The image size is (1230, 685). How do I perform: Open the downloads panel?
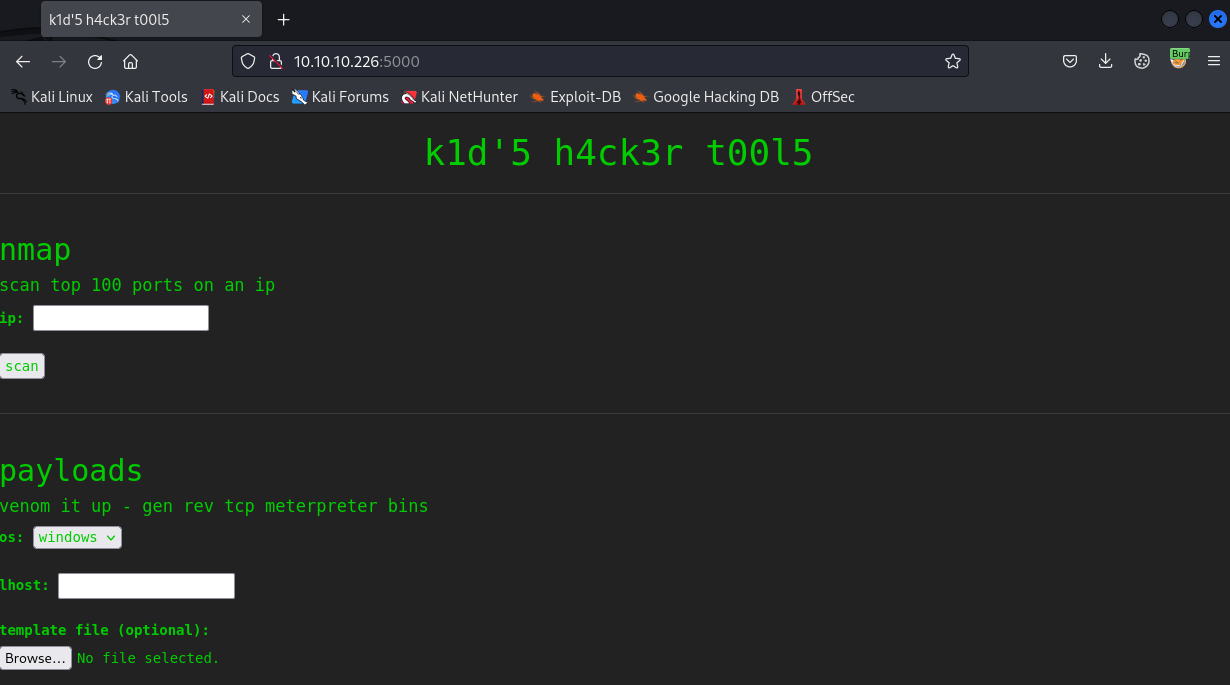1105,61
